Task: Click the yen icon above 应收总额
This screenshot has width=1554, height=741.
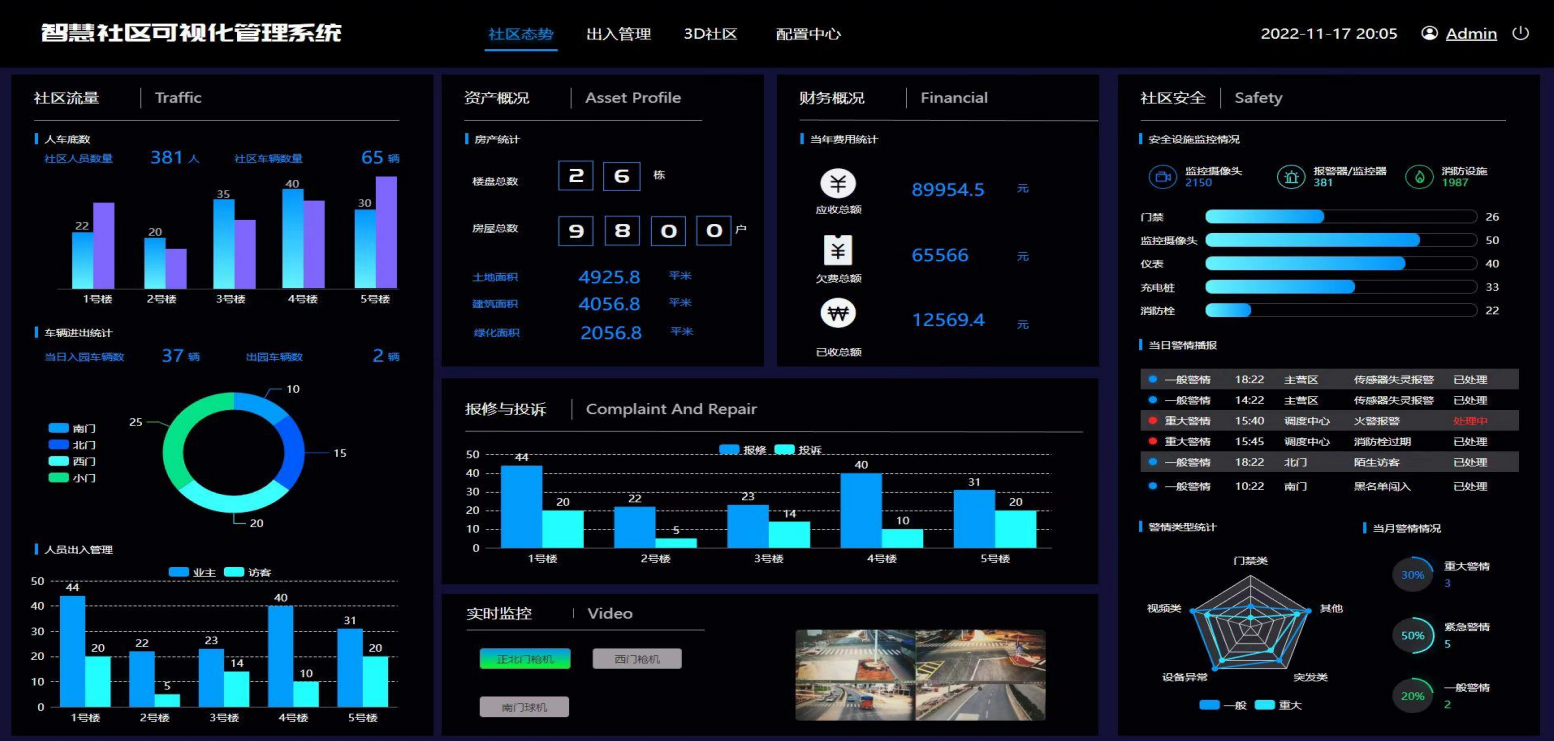Action: [838, 184]
